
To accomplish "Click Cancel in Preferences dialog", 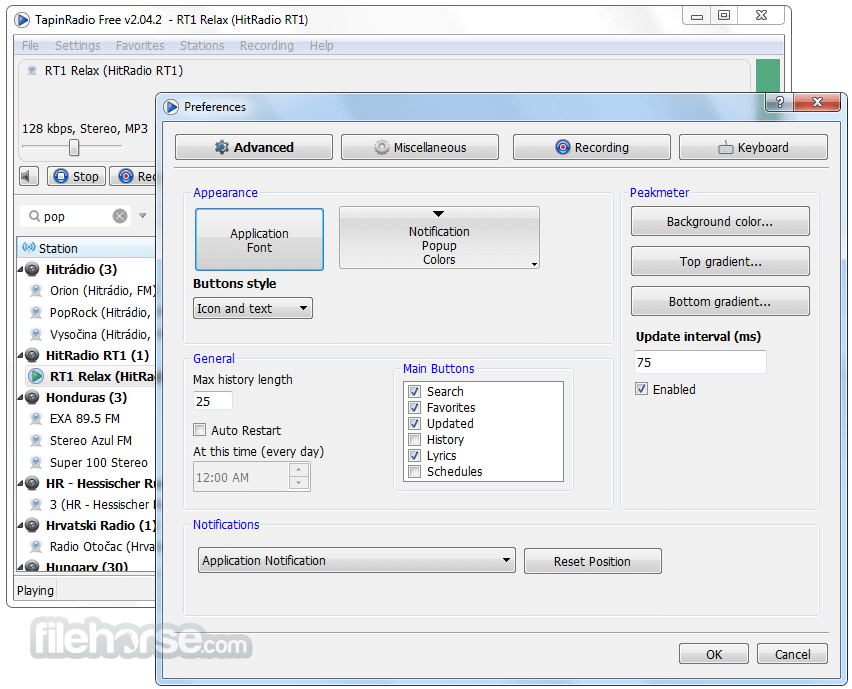I will pos(792,654).
